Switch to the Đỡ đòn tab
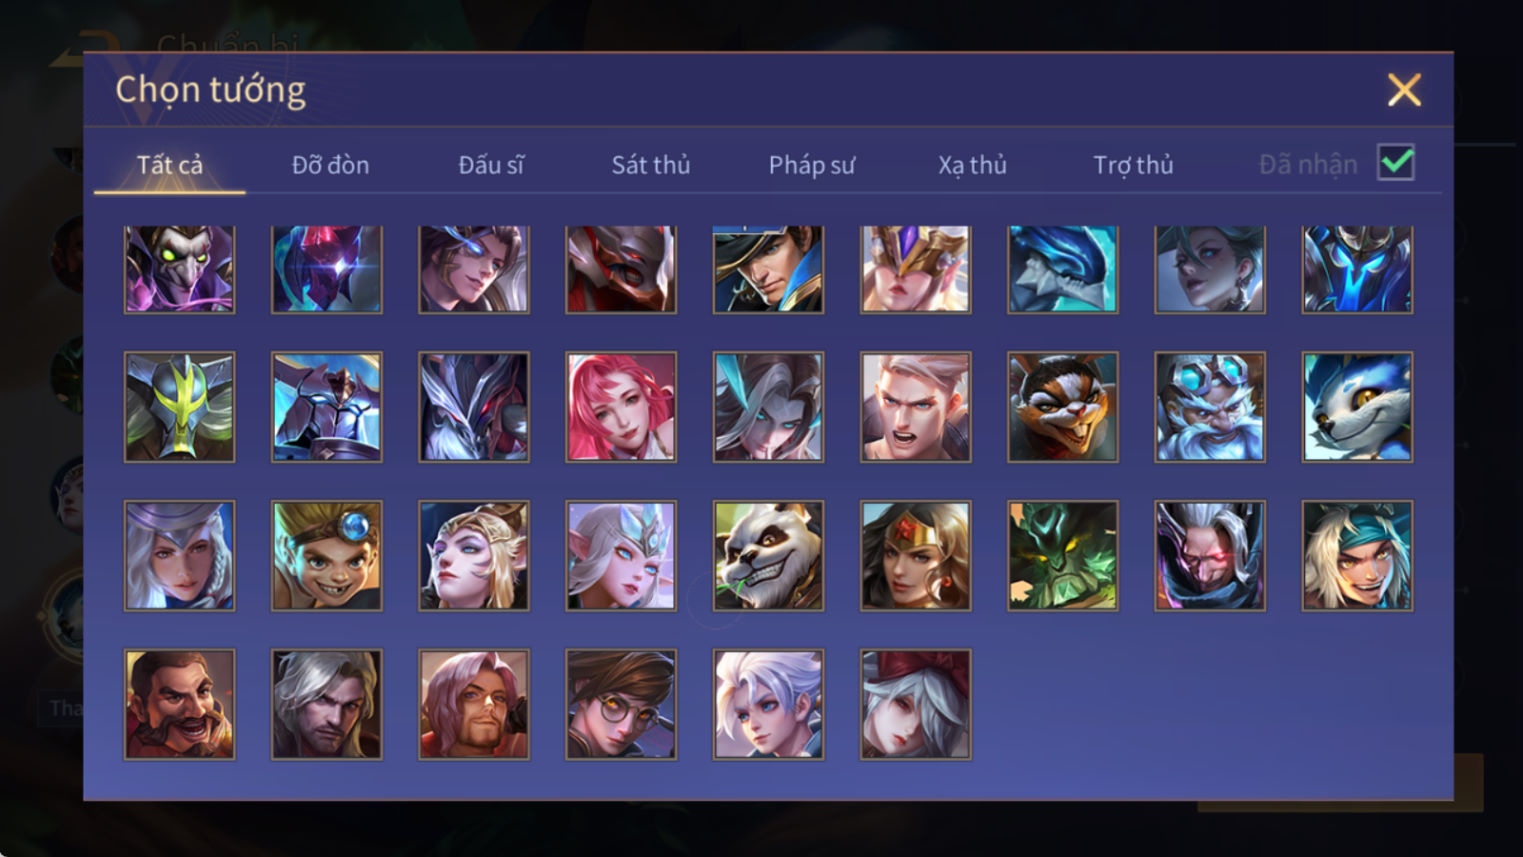Image resolution: width=1523 pixels, height=857 pixels. pyautogui.click(x=330, y=165)
